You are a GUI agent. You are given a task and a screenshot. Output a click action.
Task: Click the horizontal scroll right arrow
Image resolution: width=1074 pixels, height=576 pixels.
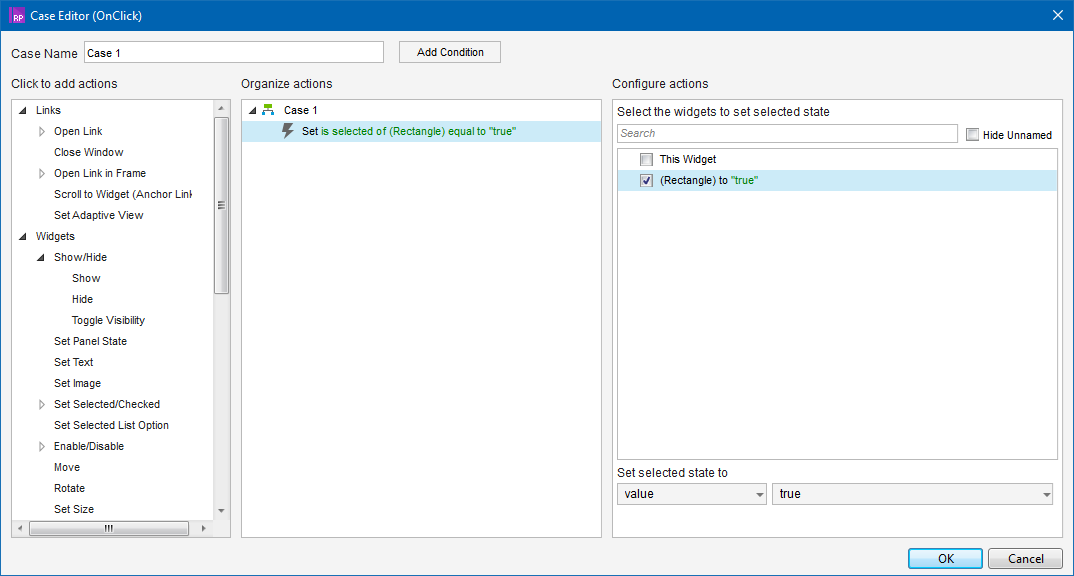pos(203,528)
